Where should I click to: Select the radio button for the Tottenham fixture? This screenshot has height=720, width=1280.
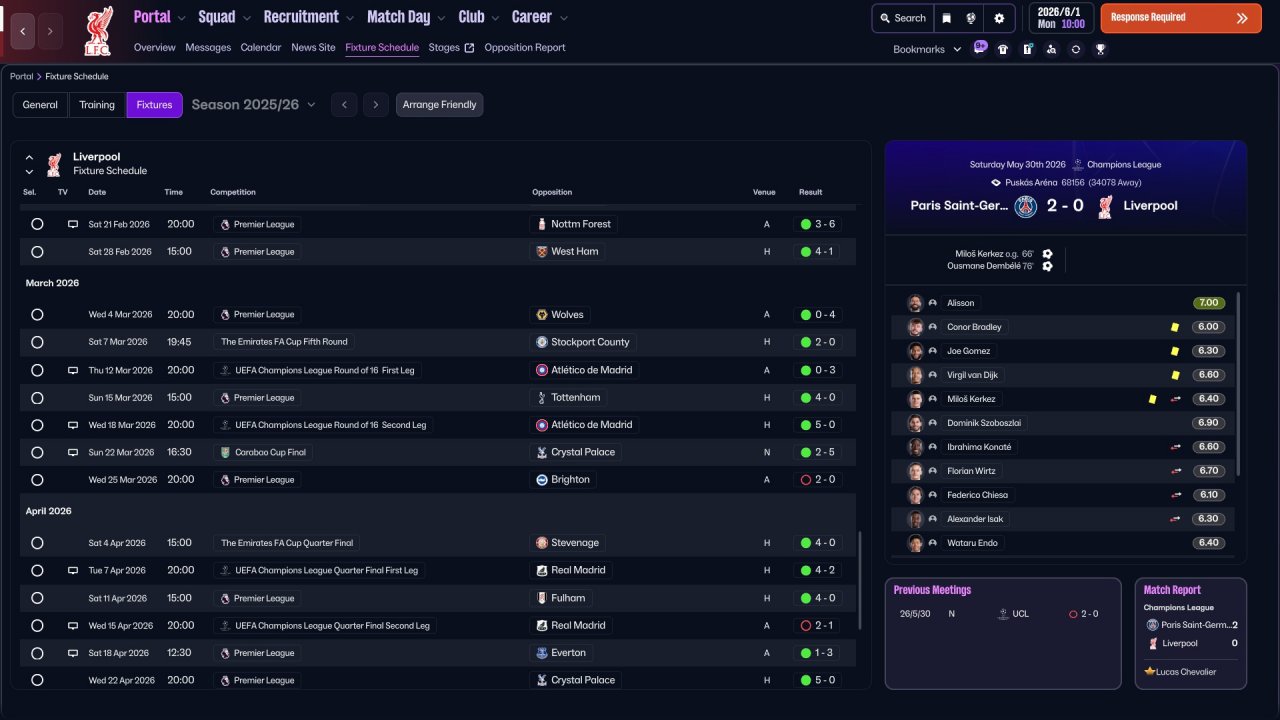(37, 397)
